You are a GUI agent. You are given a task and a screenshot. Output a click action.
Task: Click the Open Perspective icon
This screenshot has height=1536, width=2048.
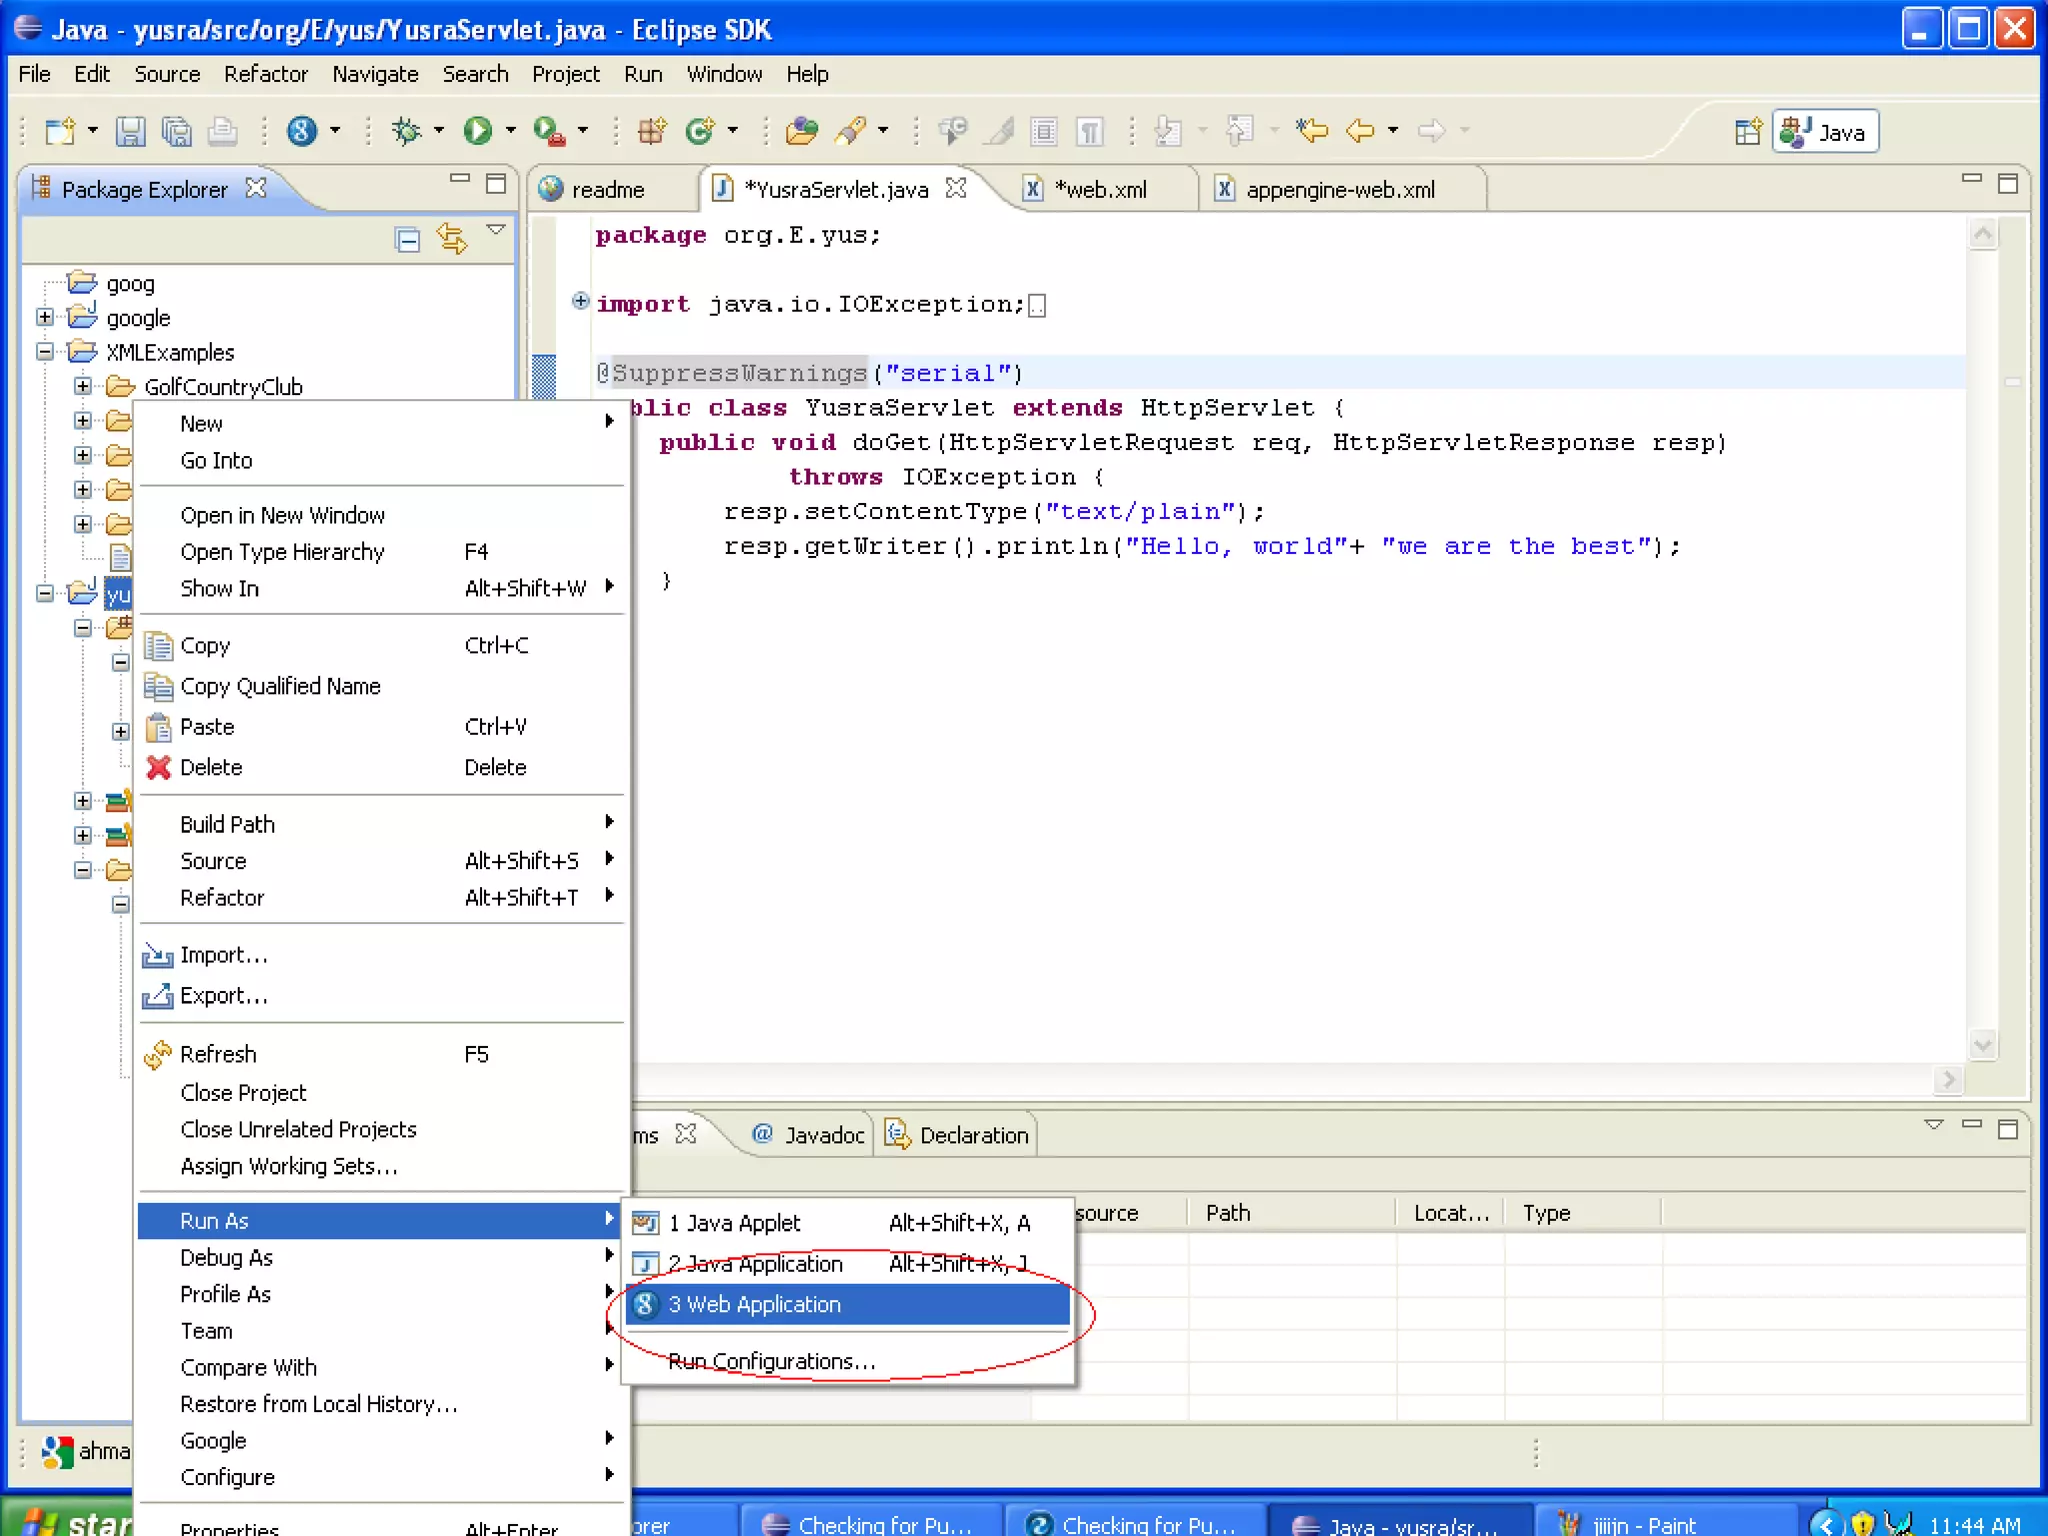(x=1747, y=132)
